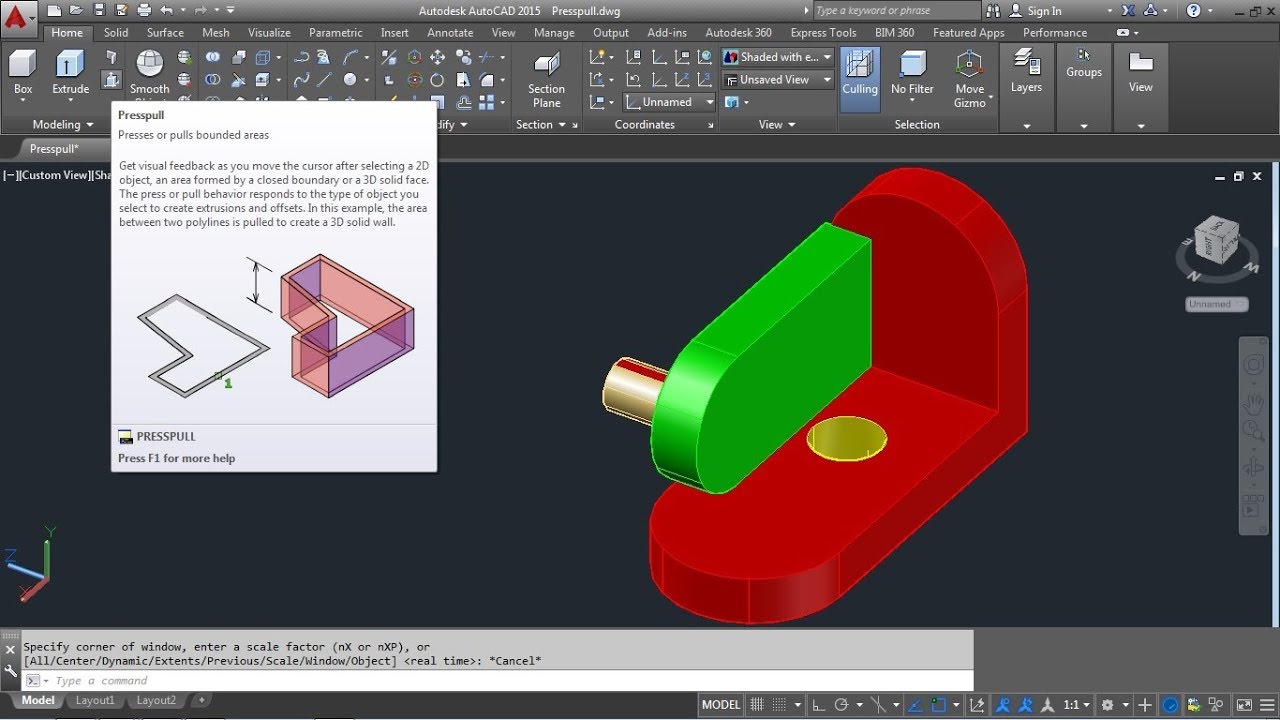Click the keyword or phrase search box
This screenshot has width=1280, height=720.
897,11
